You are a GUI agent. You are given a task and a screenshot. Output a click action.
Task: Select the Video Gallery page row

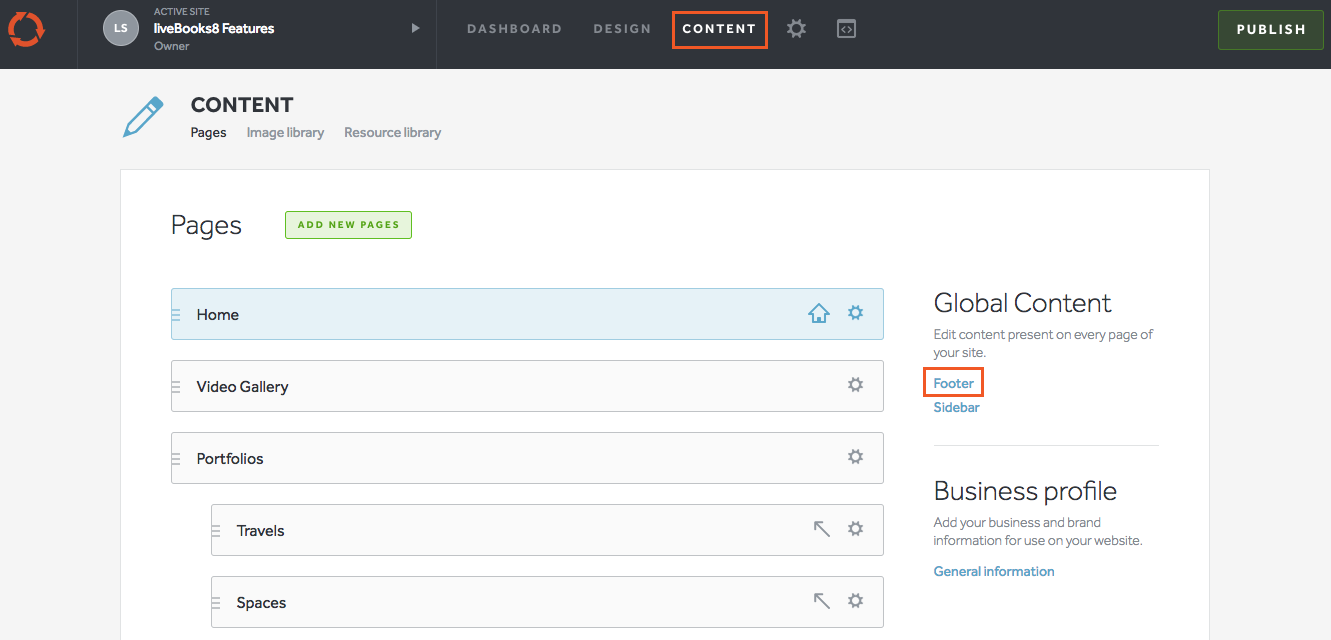point(500,386)
